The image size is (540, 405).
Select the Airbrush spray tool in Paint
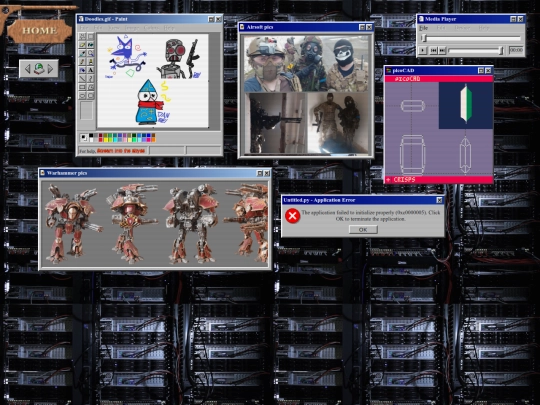pyautogui.click(x=82, y=70)
